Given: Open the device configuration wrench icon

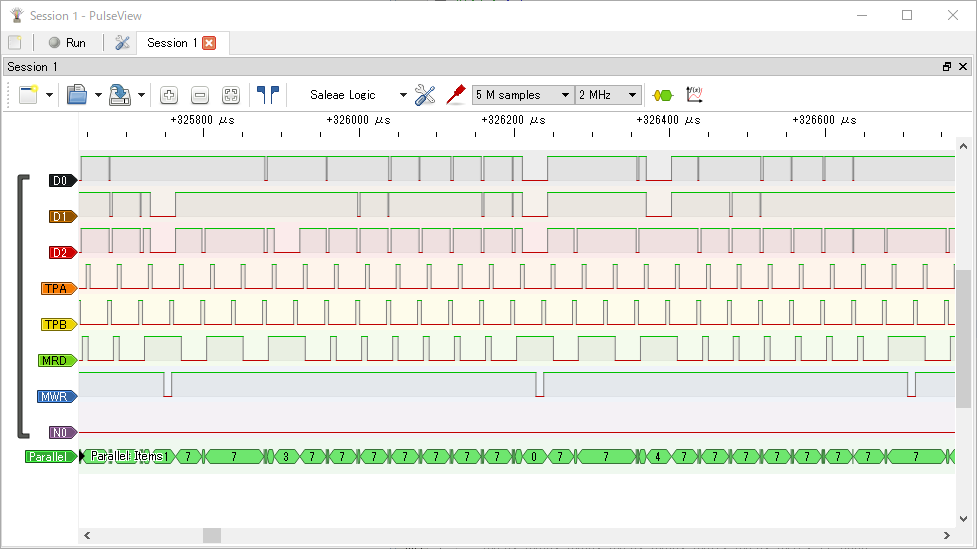Looking at the screenshot, I should 425,95.
